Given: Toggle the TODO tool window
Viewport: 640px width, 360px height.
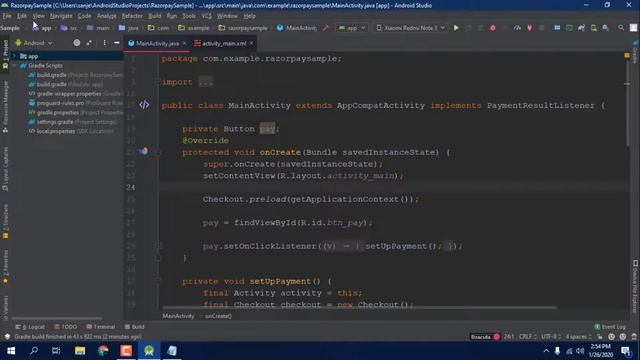Looking at the screenshot, I should coord(65,327).
